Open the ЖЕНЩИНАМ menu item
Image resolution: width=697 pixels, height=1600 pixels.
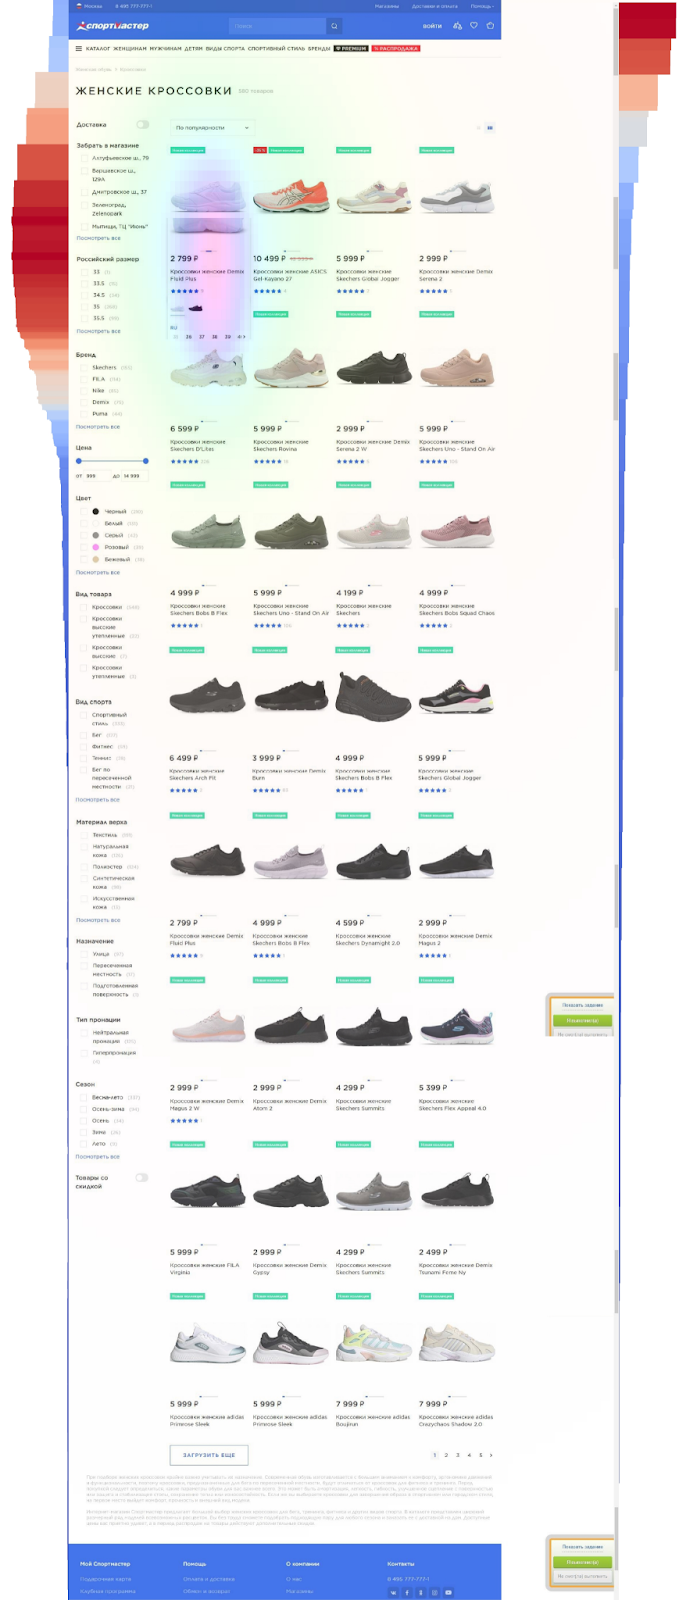130,48
